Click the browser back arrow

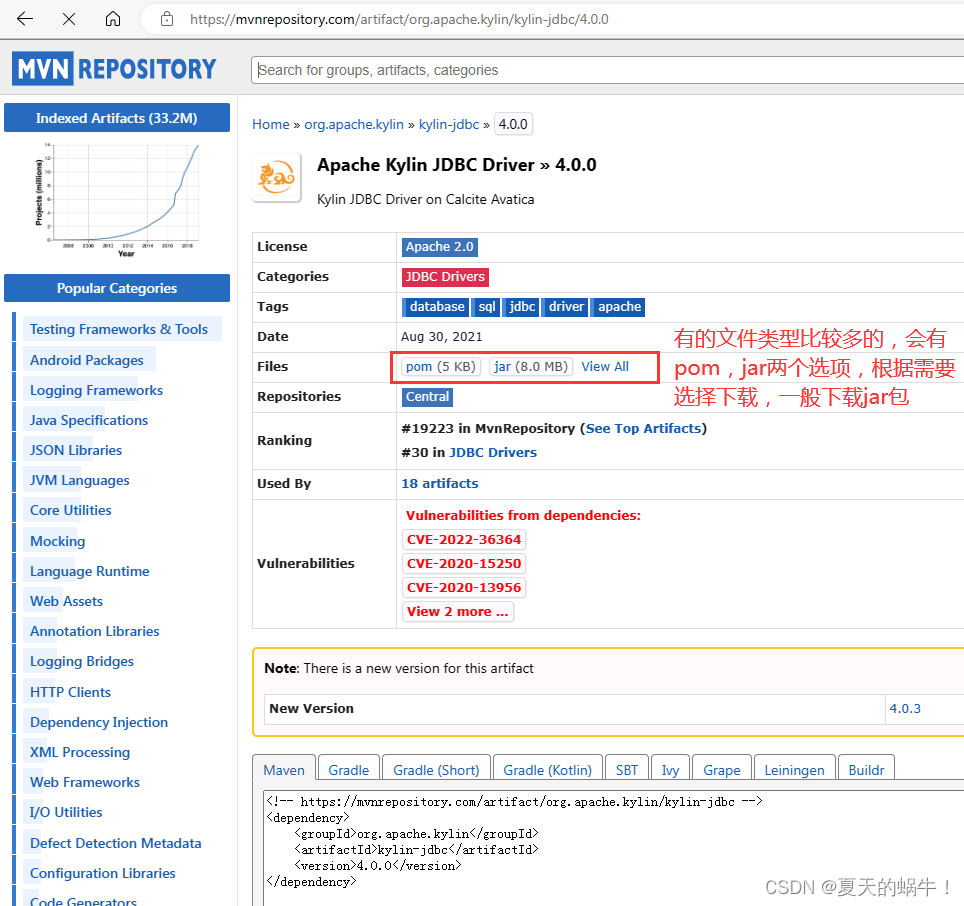click(x=25, y=19)
